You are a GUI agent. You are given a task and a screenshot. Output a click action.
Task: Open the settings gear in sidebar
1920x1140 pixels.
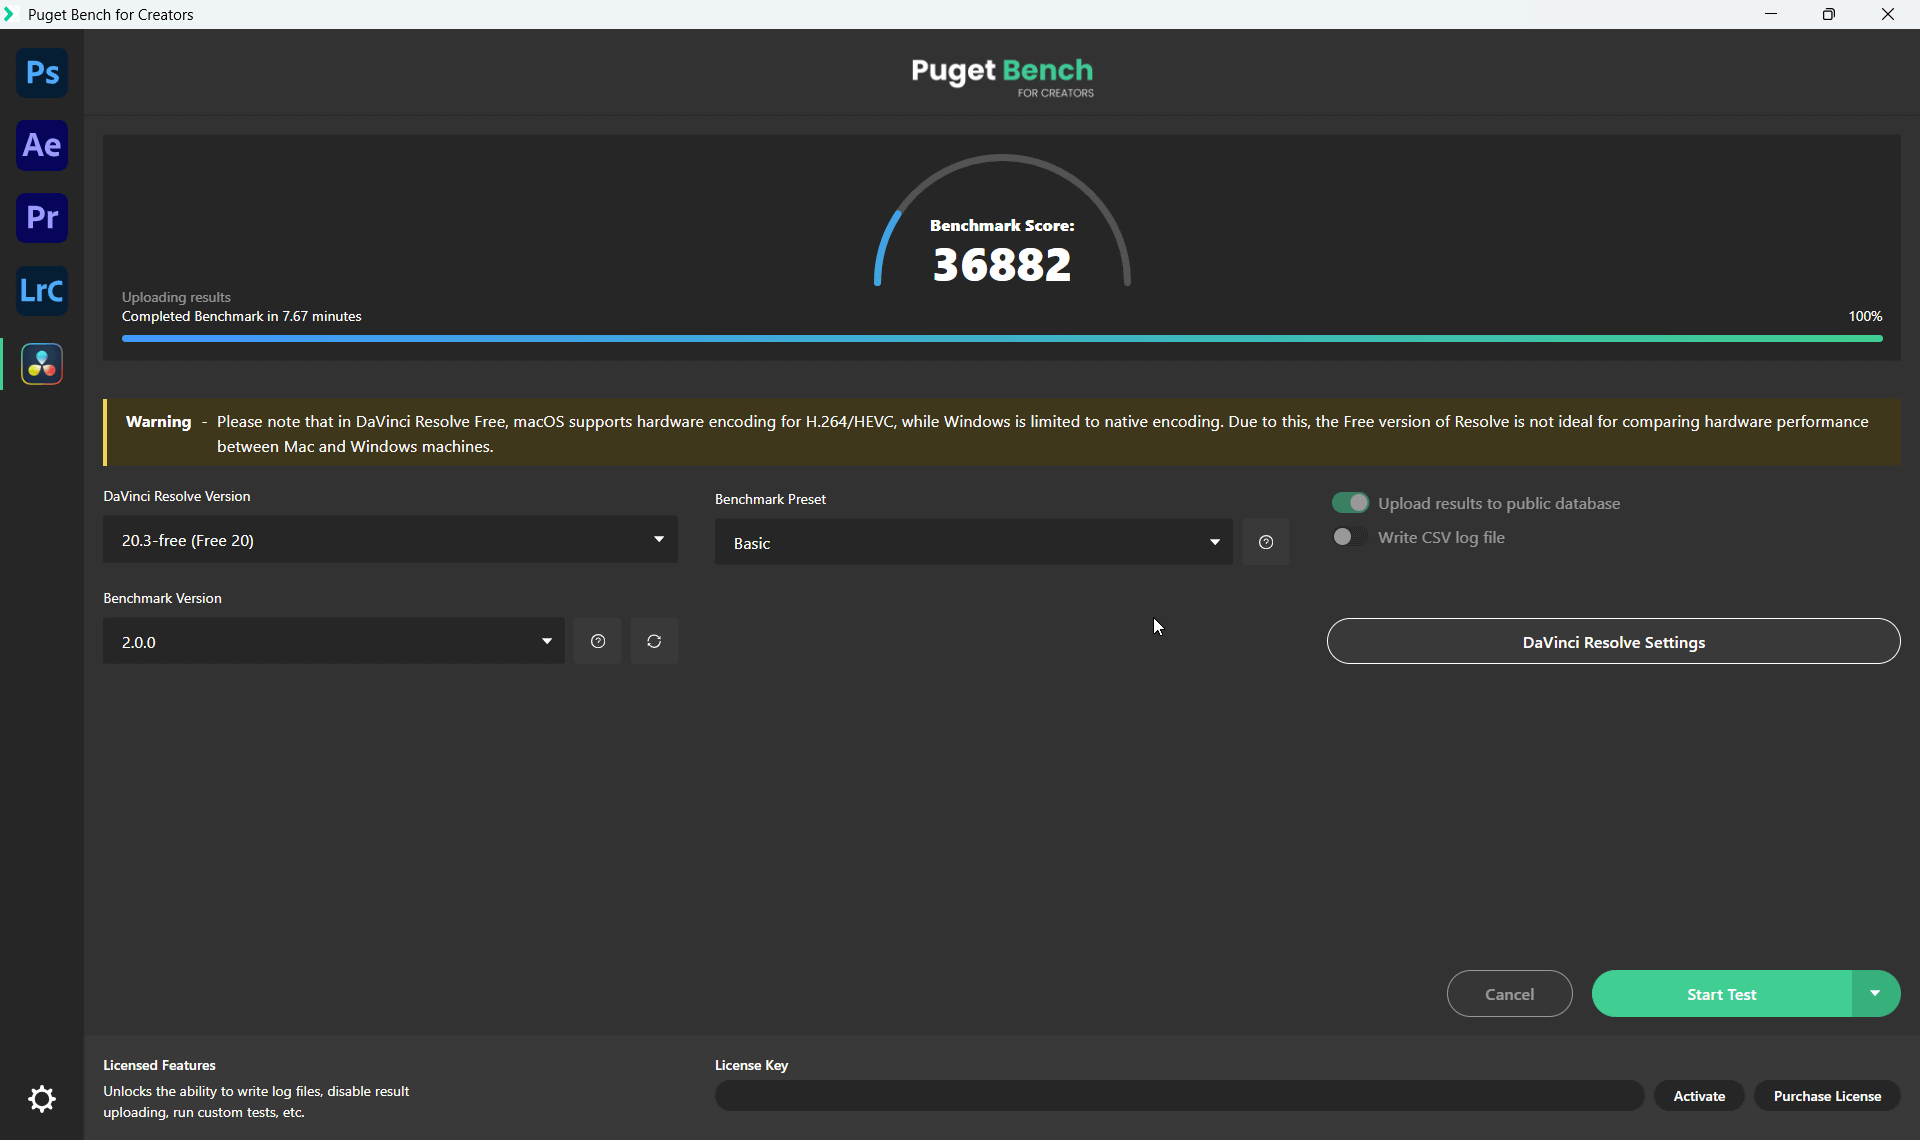[42, 1099]
